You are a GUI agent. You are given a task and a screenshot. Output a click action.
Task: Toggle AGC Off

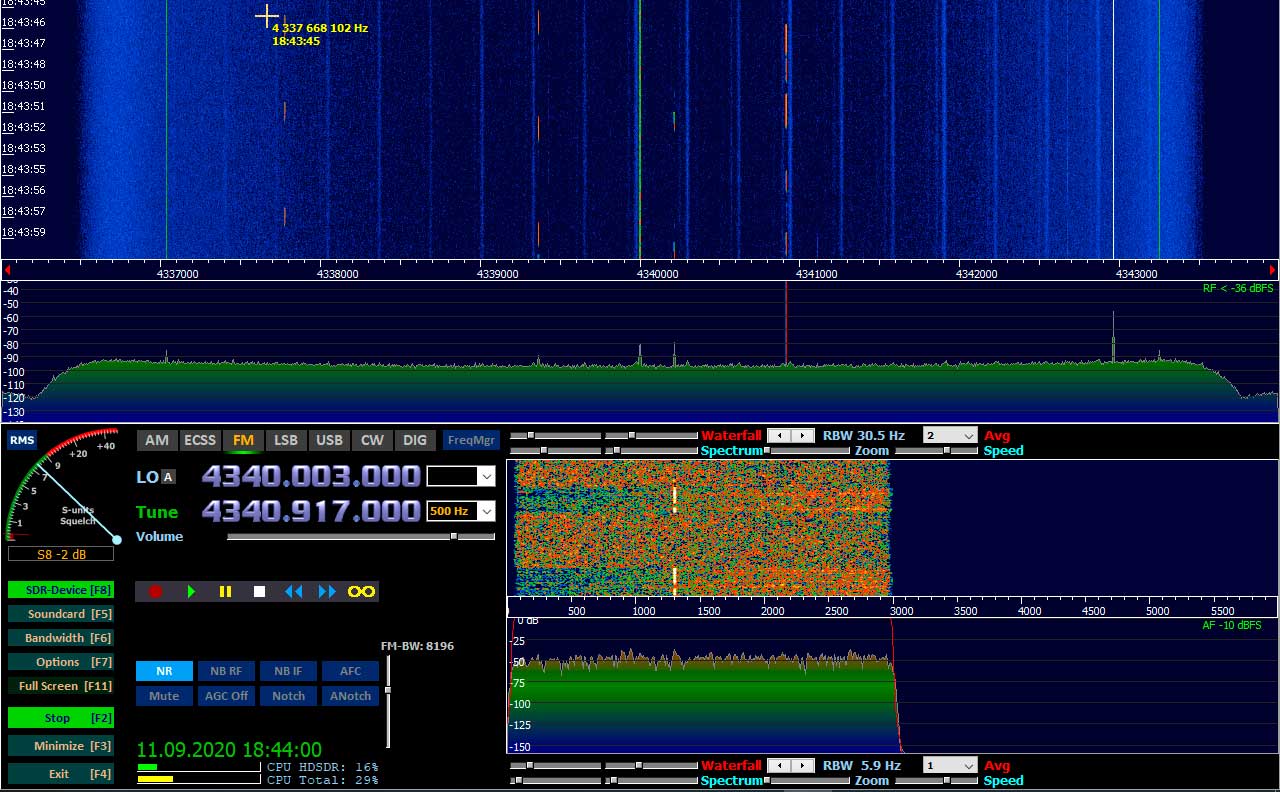coord(226,696)
